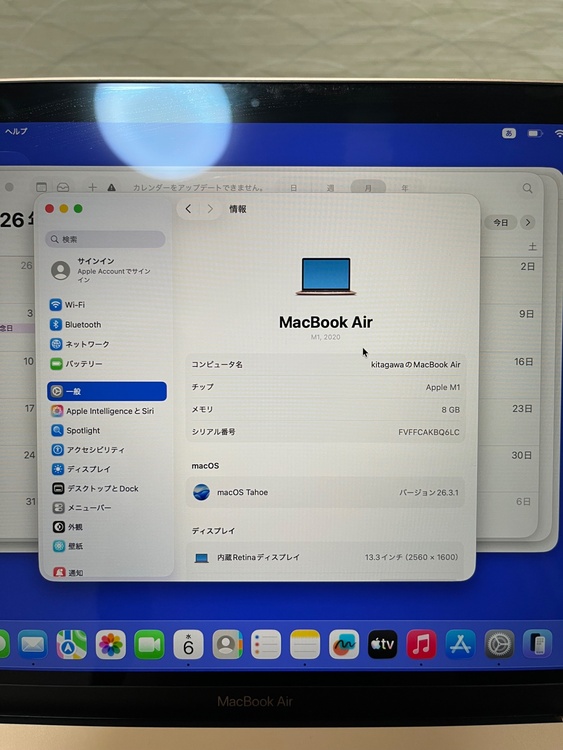The width and height of the screenshot is (563, 750).
Task: Go forward with the right chevron
Action: coord(210,209)
